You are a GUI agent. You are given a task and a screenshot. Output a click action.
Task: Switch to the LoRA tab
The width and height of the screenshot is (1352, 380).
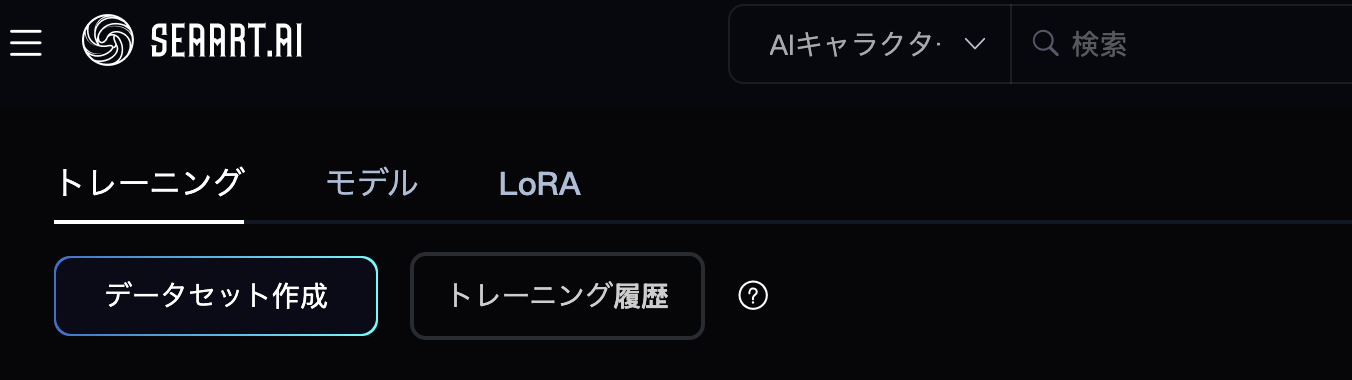coord(540,184)
